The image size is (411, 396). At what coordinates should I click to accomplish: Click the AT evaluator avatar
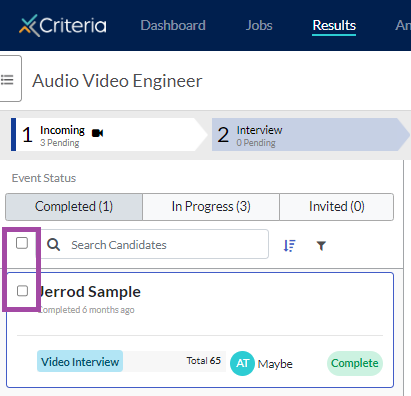pos(242,363)
